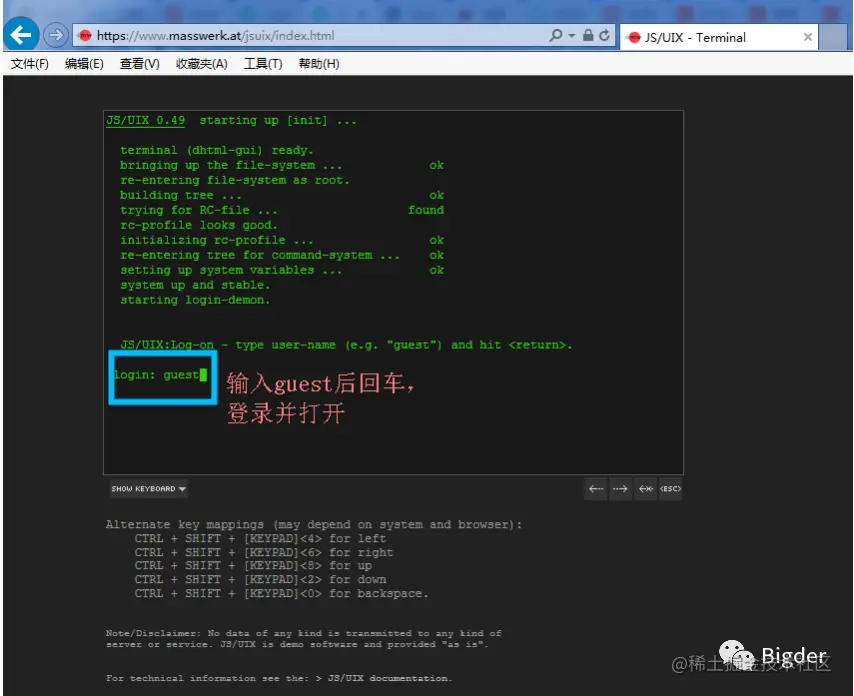Click the terminal ESC key button

670,489
